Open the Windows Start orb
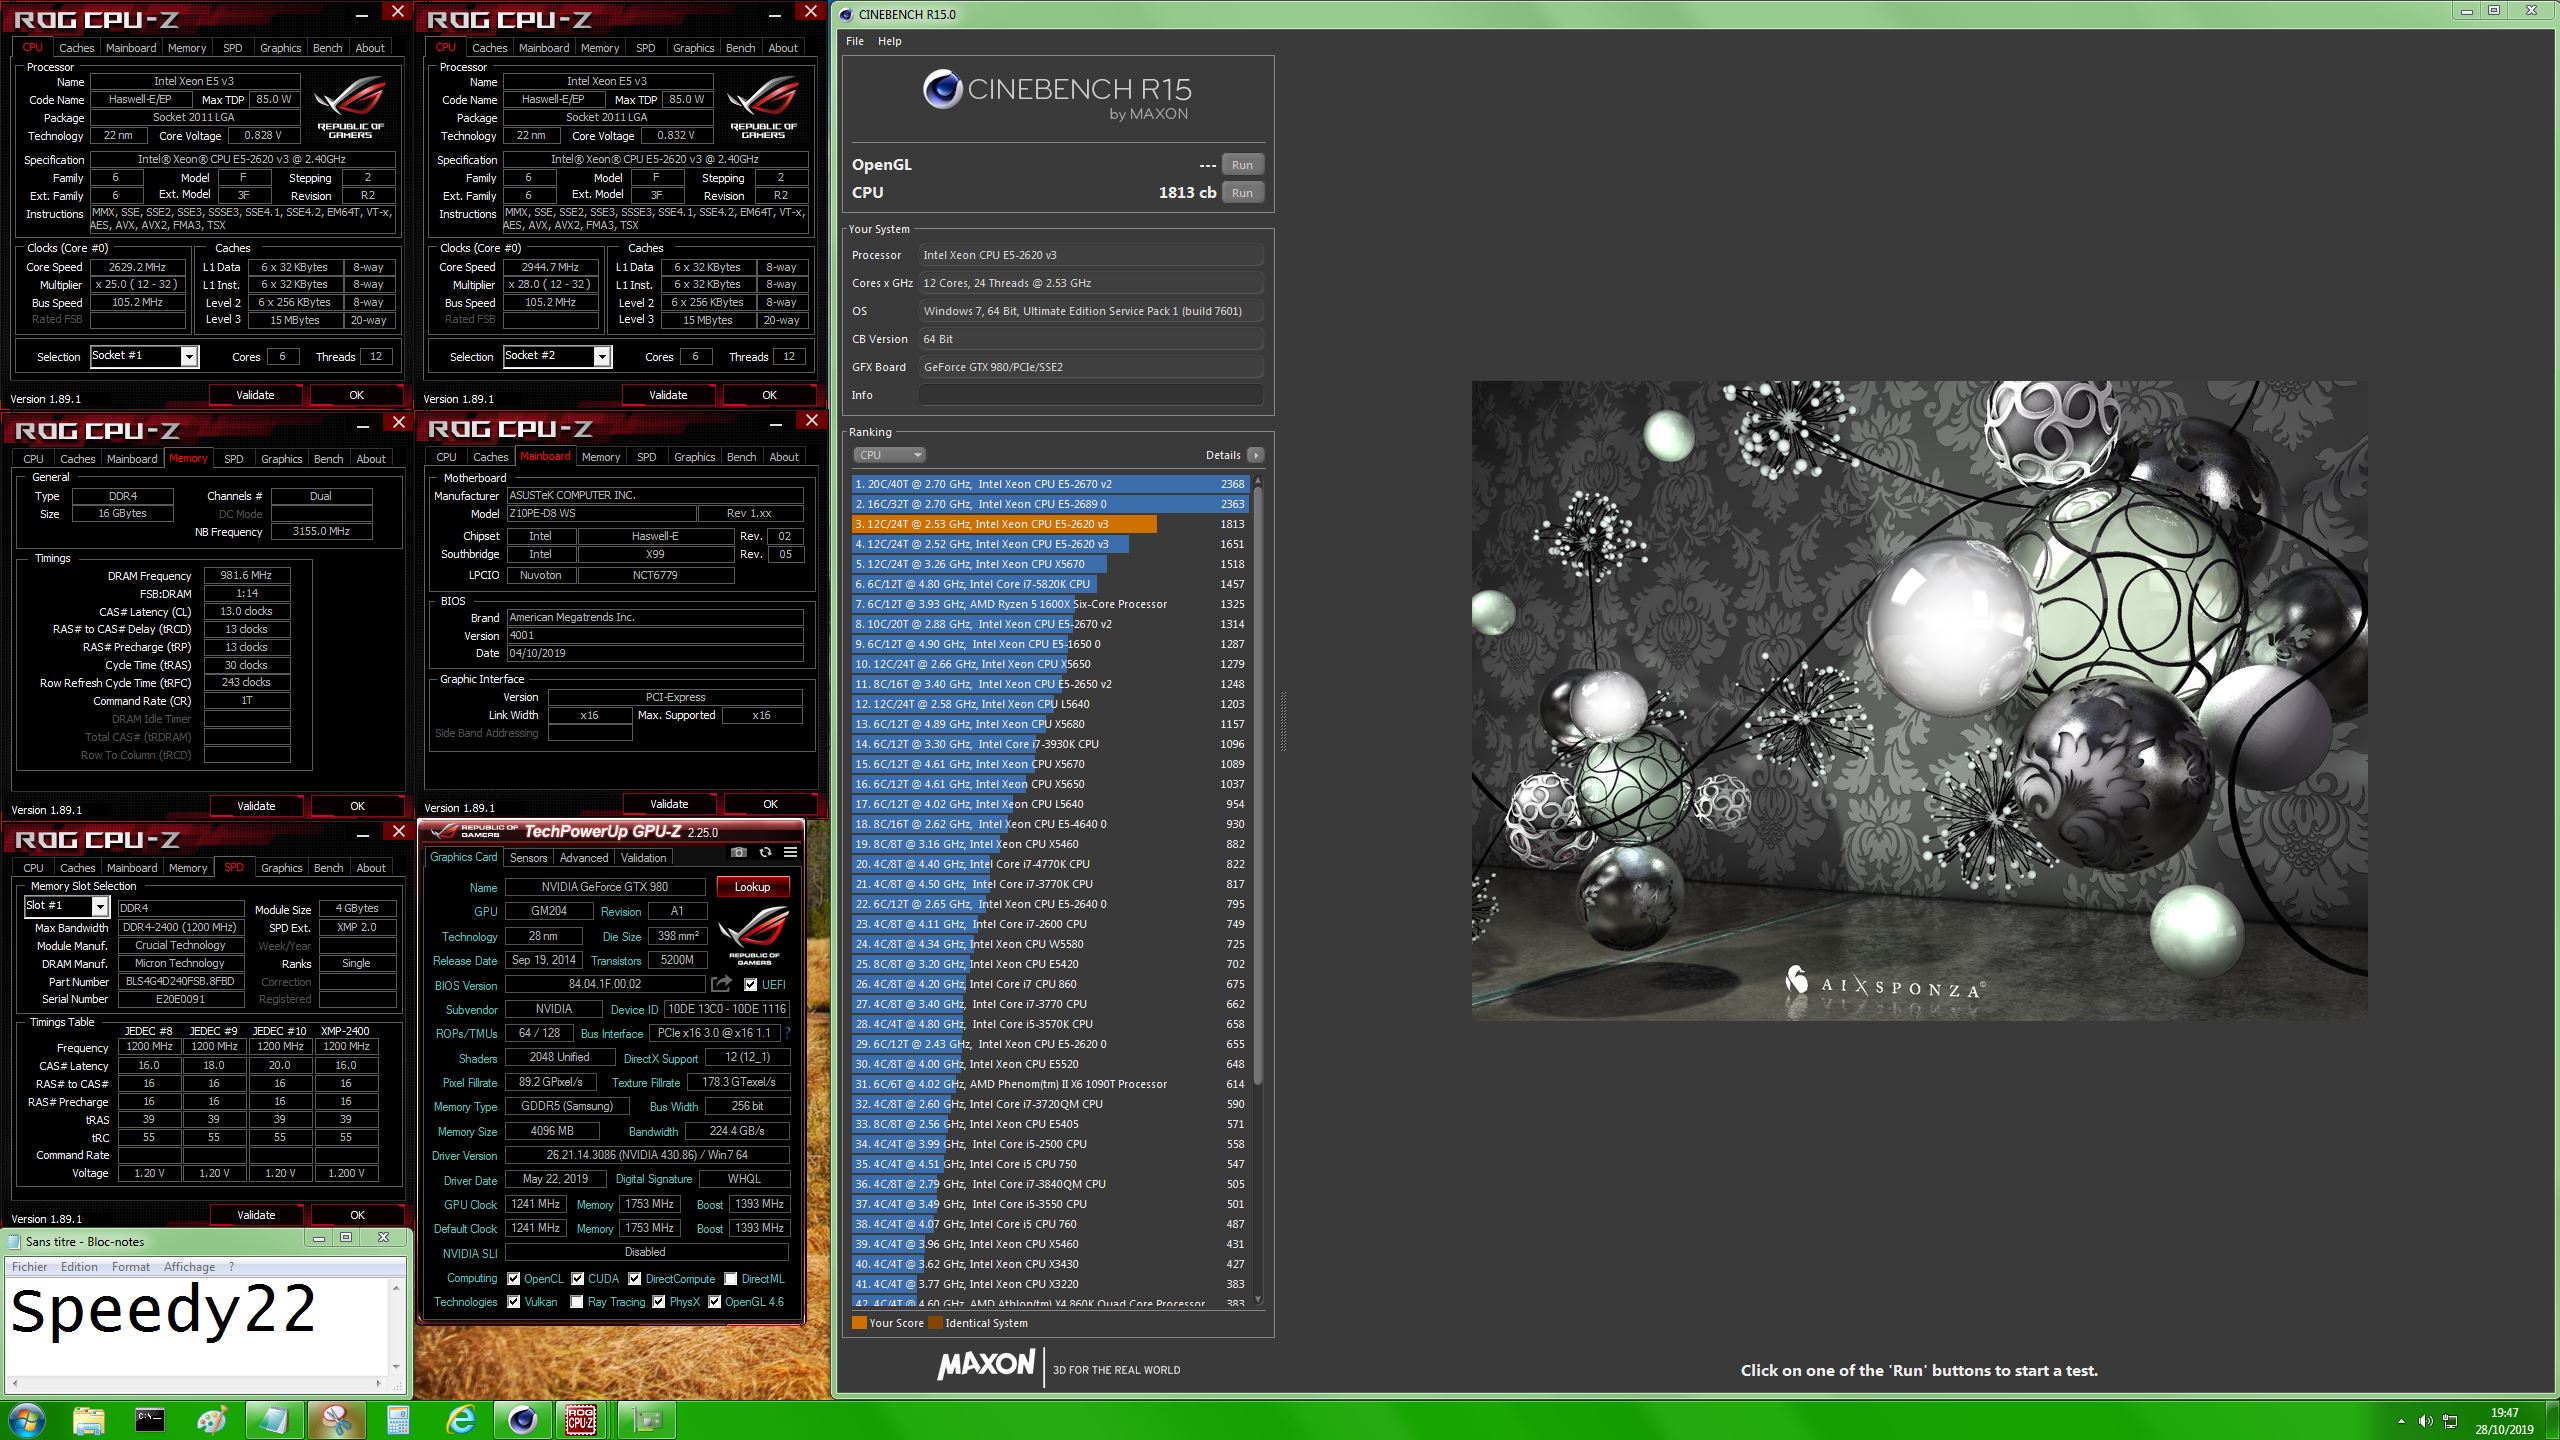2560x1440 pixels. click(x=26, y=1420)
